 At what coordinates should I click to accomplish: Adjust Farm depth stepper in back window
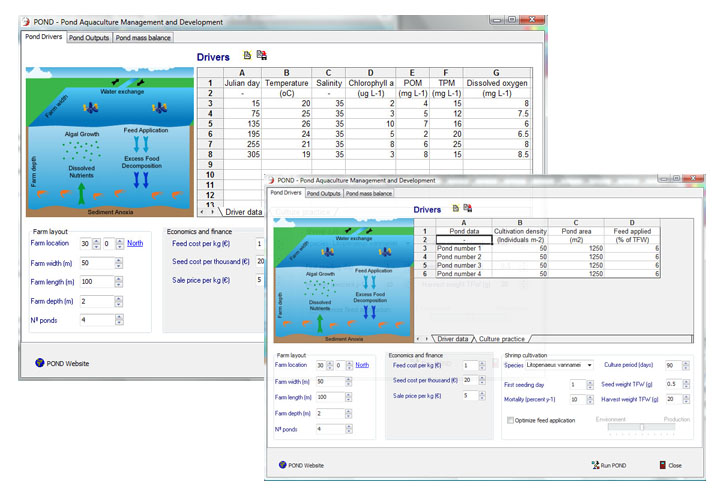point(118,301)
